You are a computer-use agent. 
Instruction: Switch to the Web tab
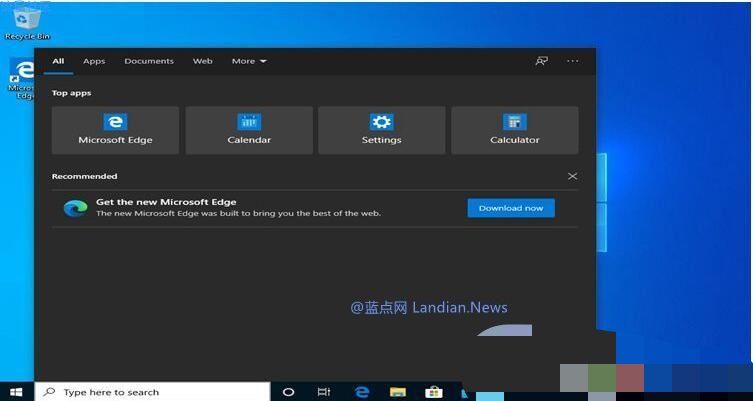[203, 61]
